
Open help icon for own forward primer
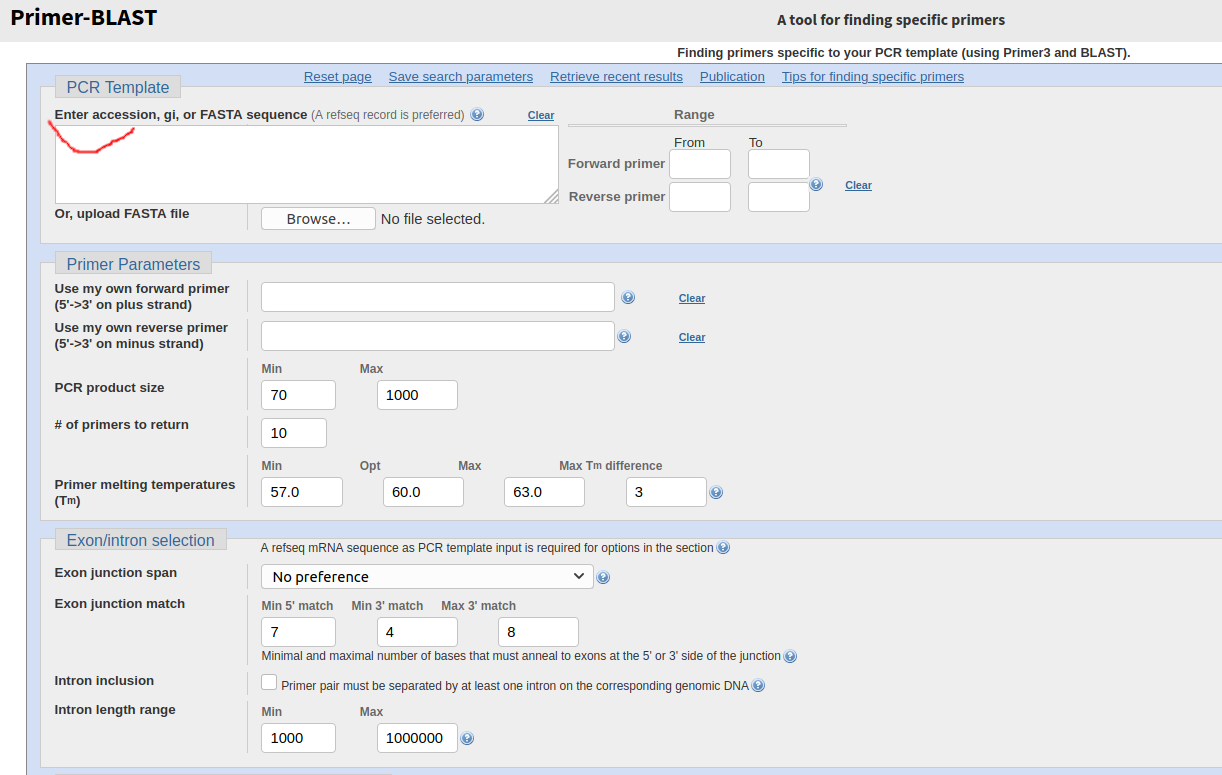coord(628,298)
